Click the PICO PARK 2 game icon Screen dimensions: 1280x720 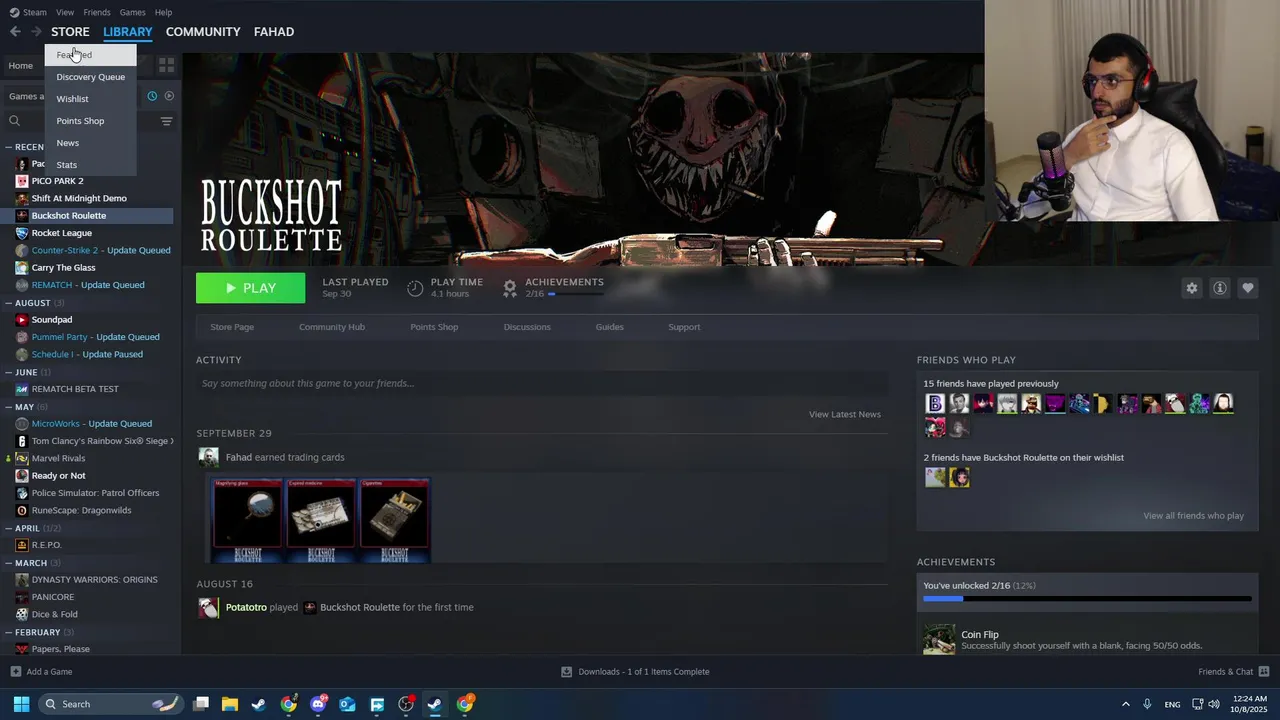22,181
